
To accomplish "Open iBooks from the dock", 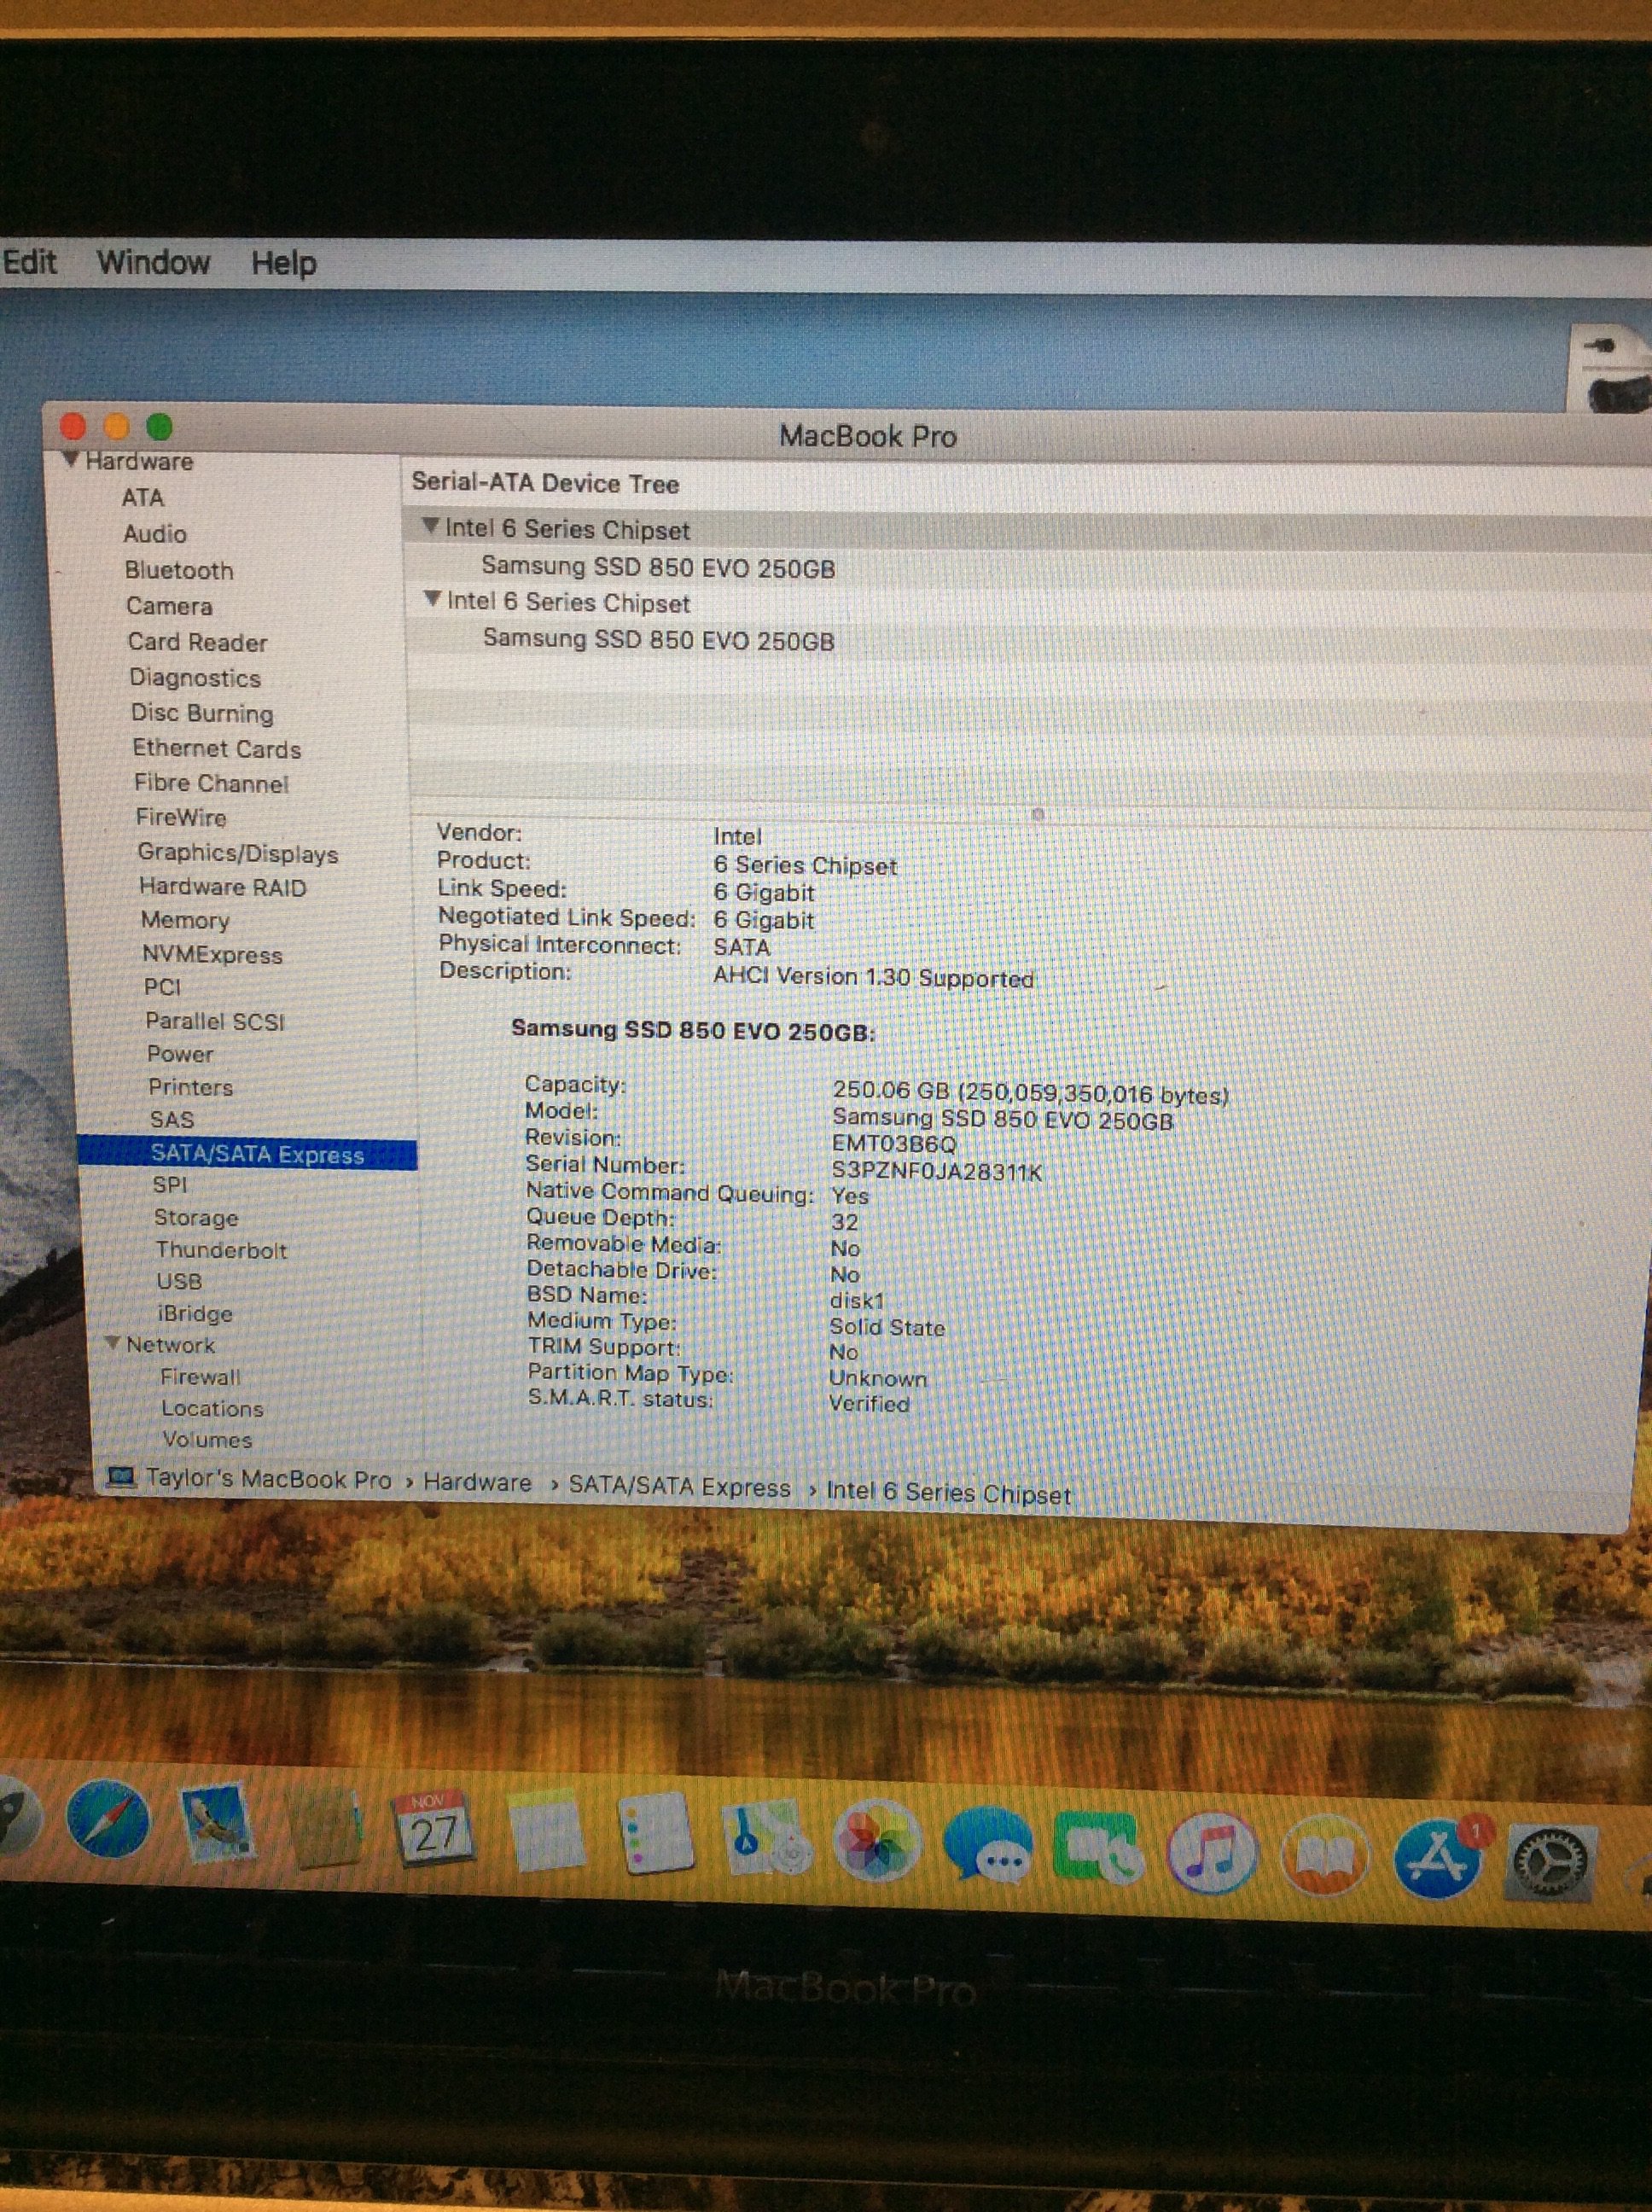I will pos(1324,1856).
